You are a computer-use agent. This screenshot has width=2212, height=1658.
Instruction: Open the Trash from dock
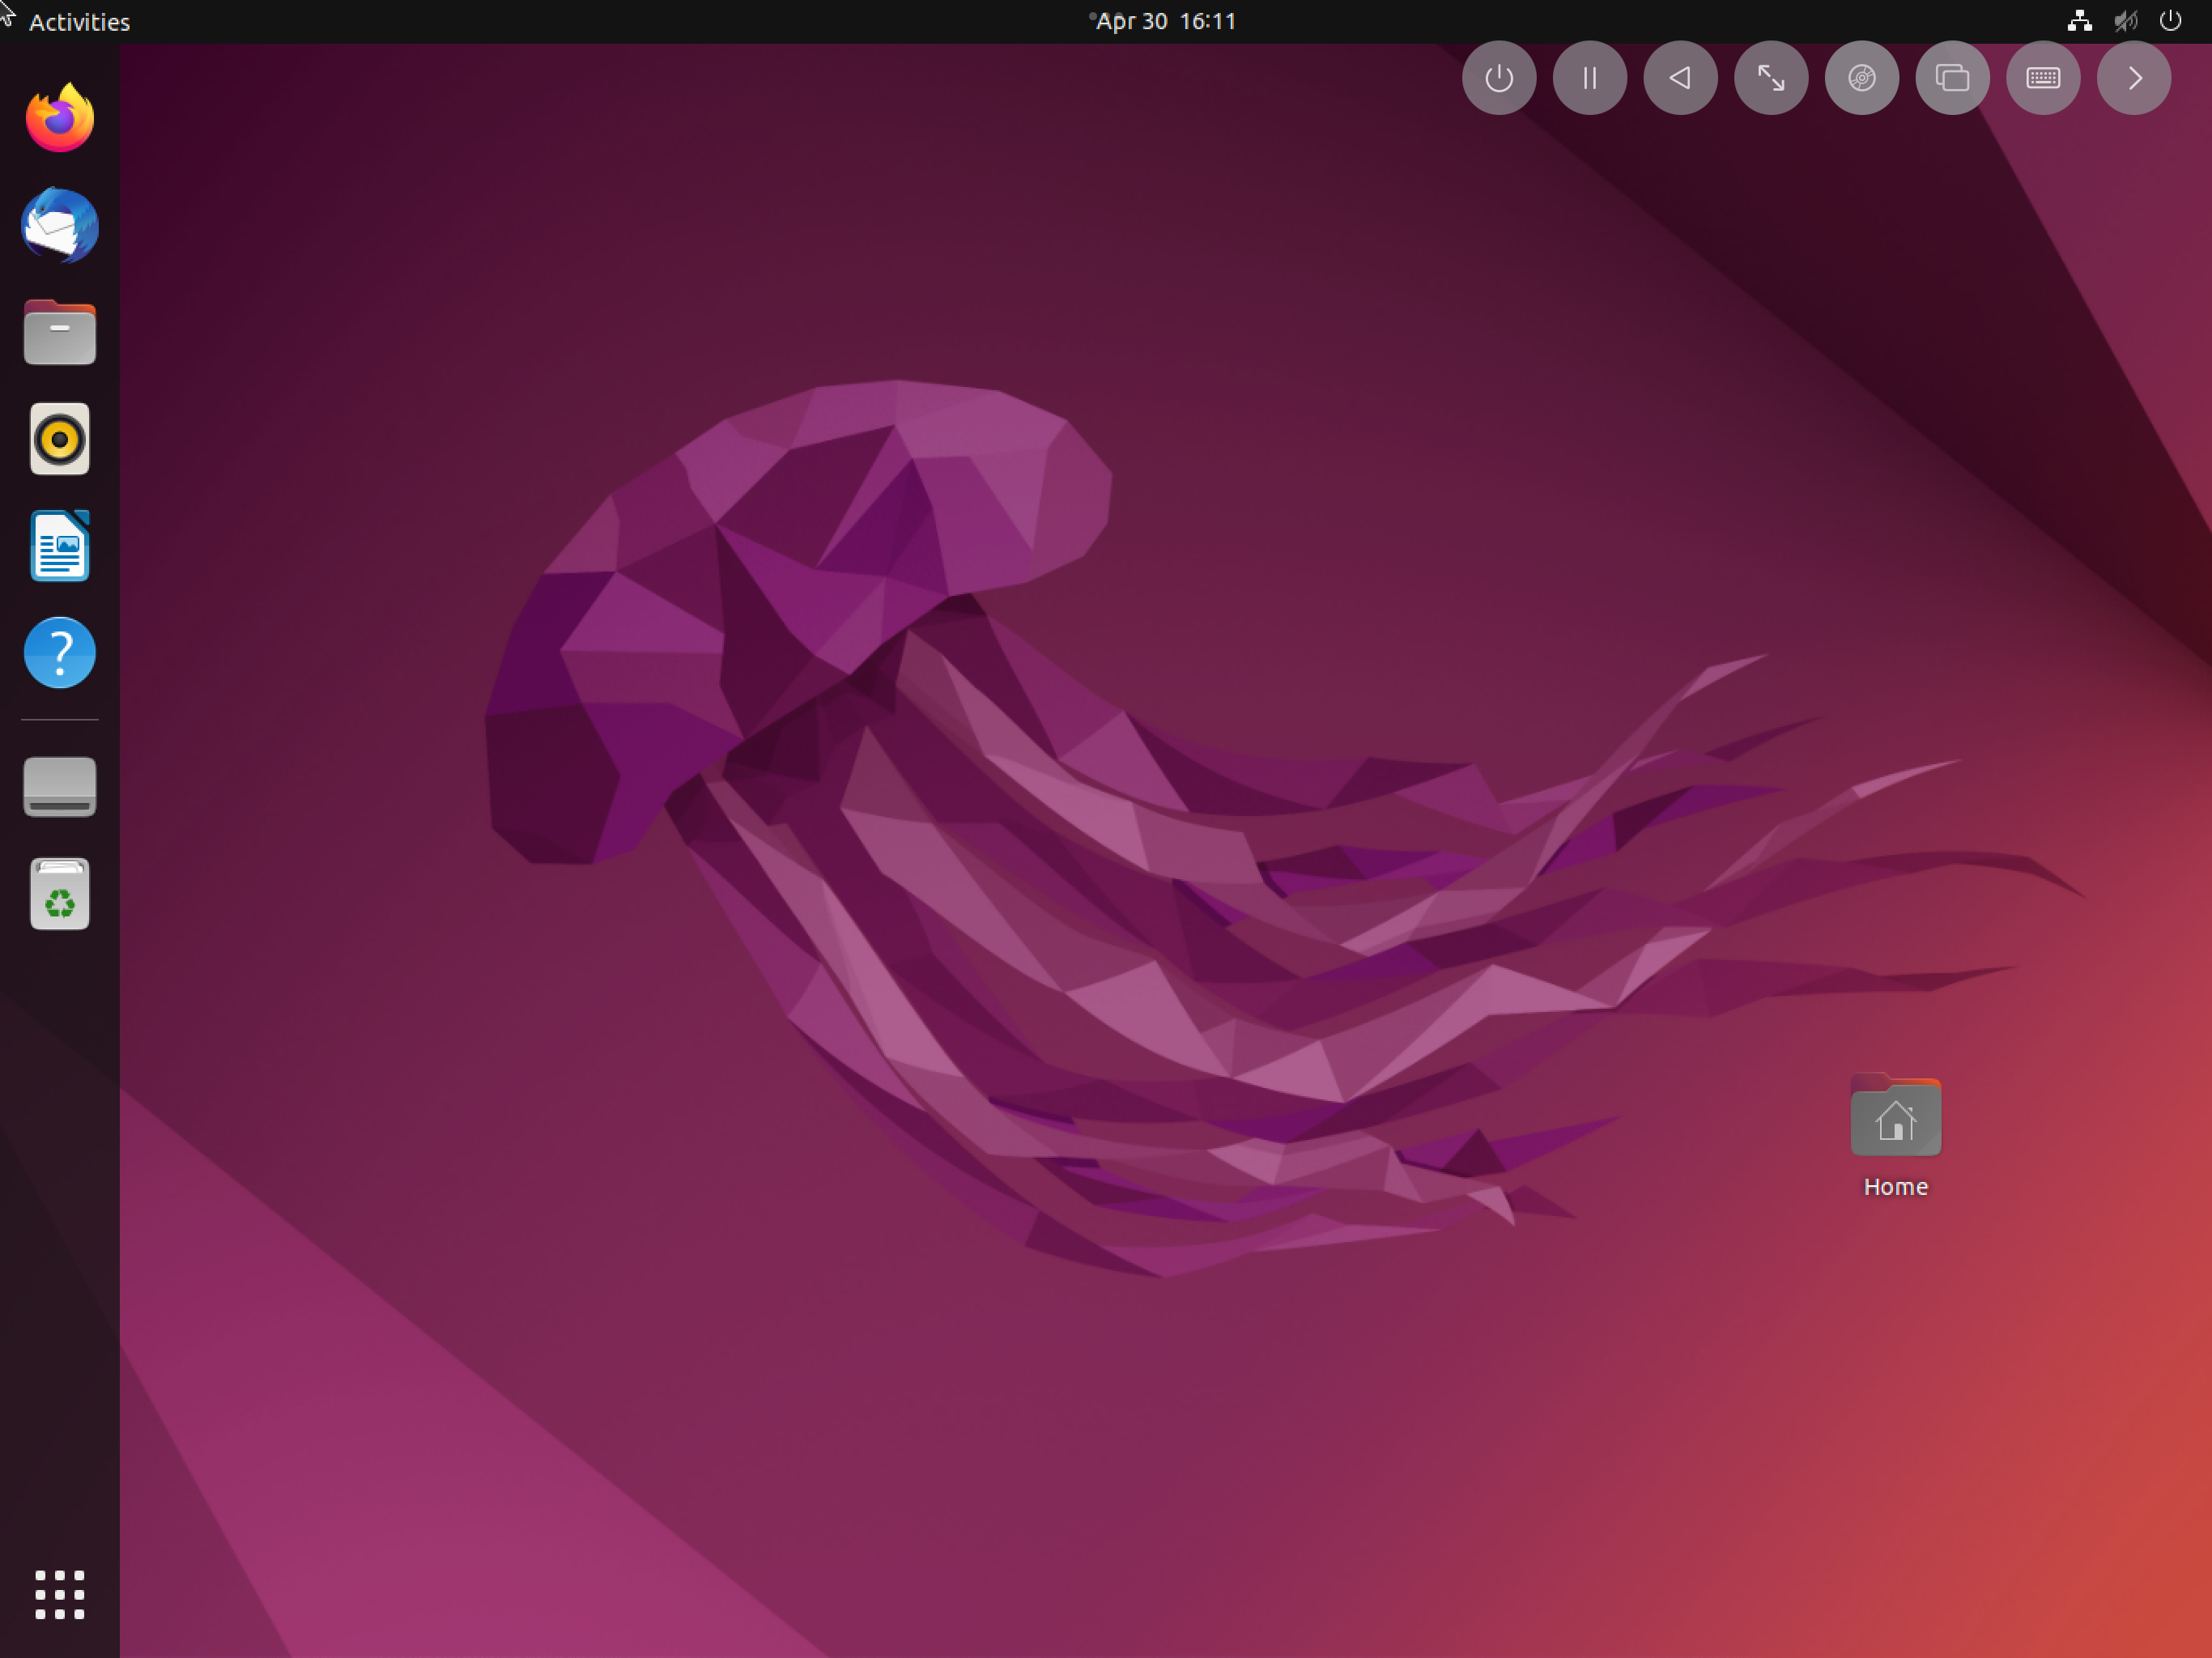pos(60,894)
